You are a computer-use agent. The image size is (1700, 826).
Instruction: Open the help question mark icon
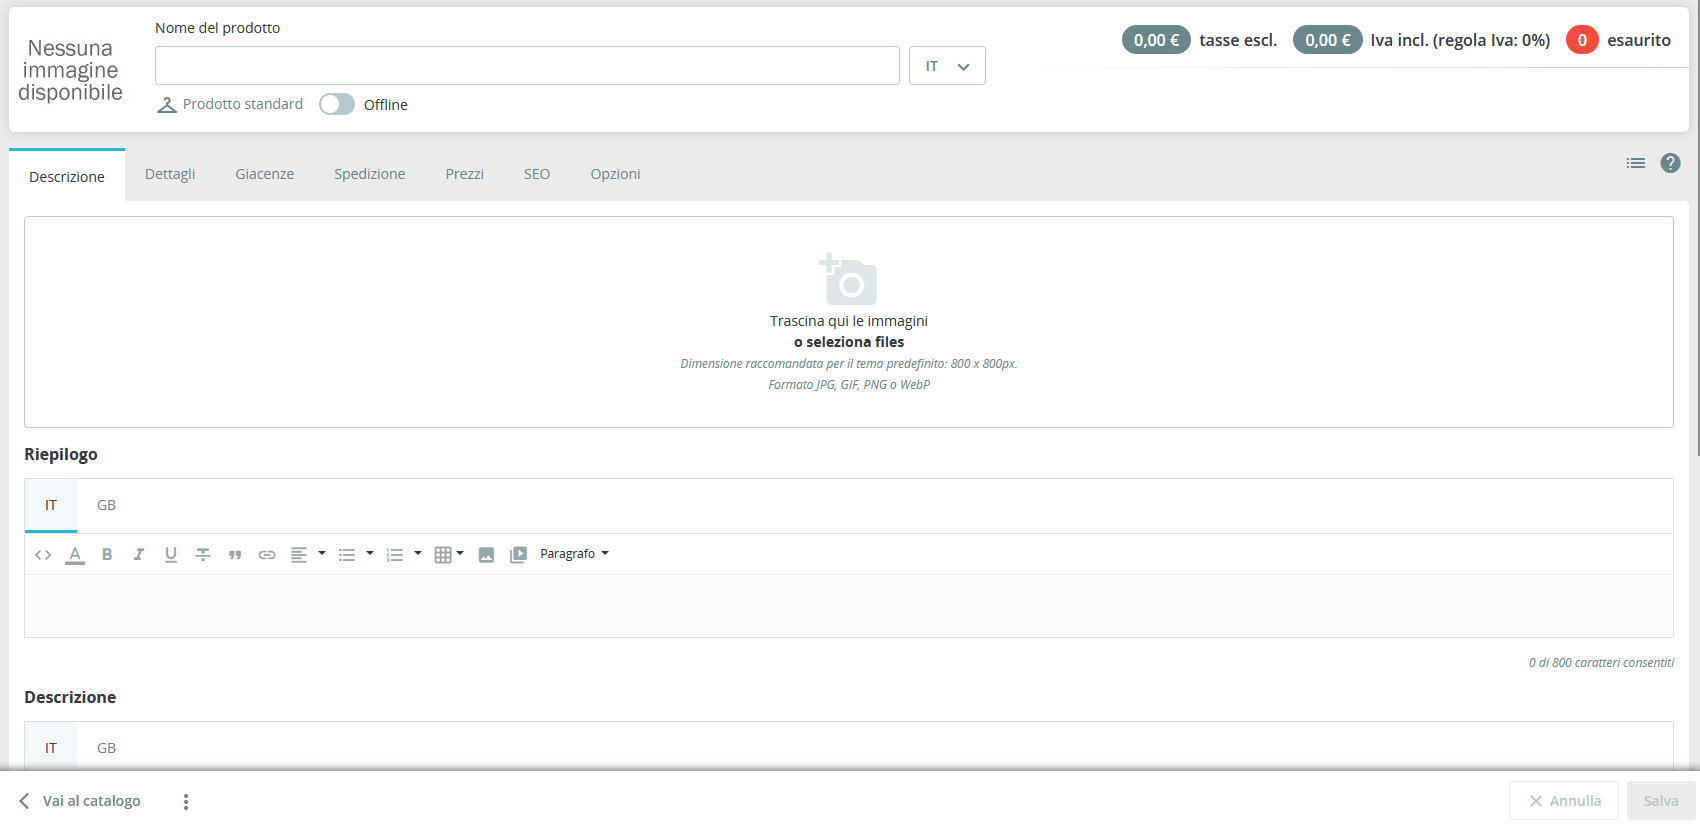pyautogui.click(x=1670, y=163)
